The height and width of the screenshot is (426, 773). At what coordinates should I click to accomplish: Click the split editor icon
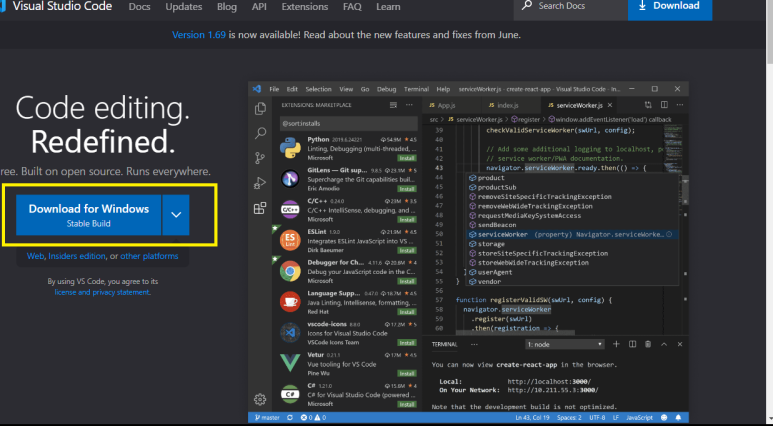664,105
